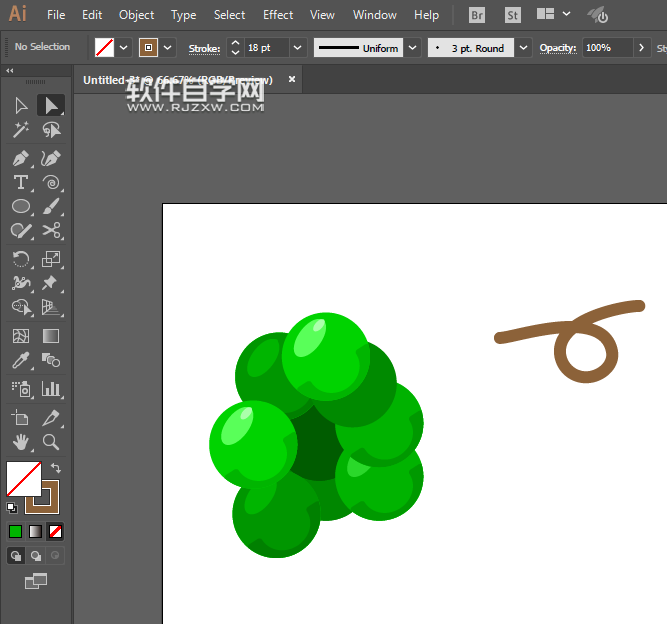Select the Eyedropper tool
This screenshot has width=667, height=624.
(x=21, y=361)
